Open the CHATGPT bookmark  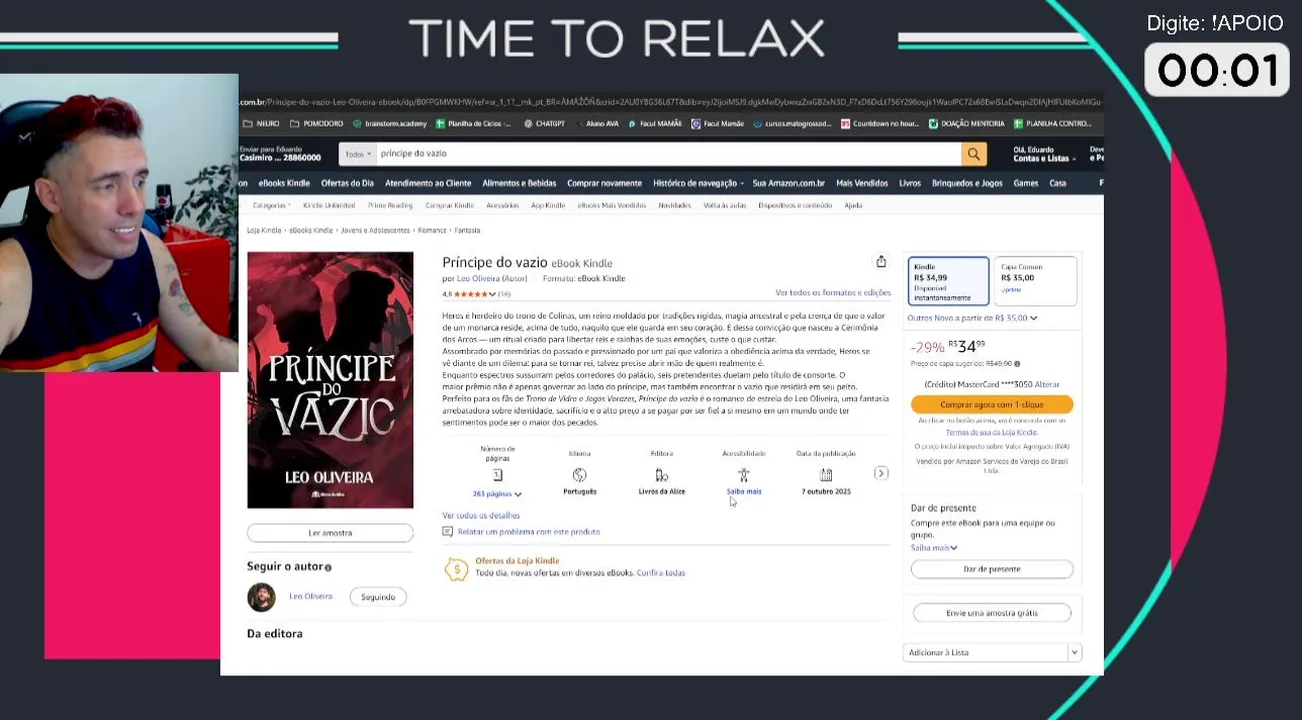tap(544, 124)
